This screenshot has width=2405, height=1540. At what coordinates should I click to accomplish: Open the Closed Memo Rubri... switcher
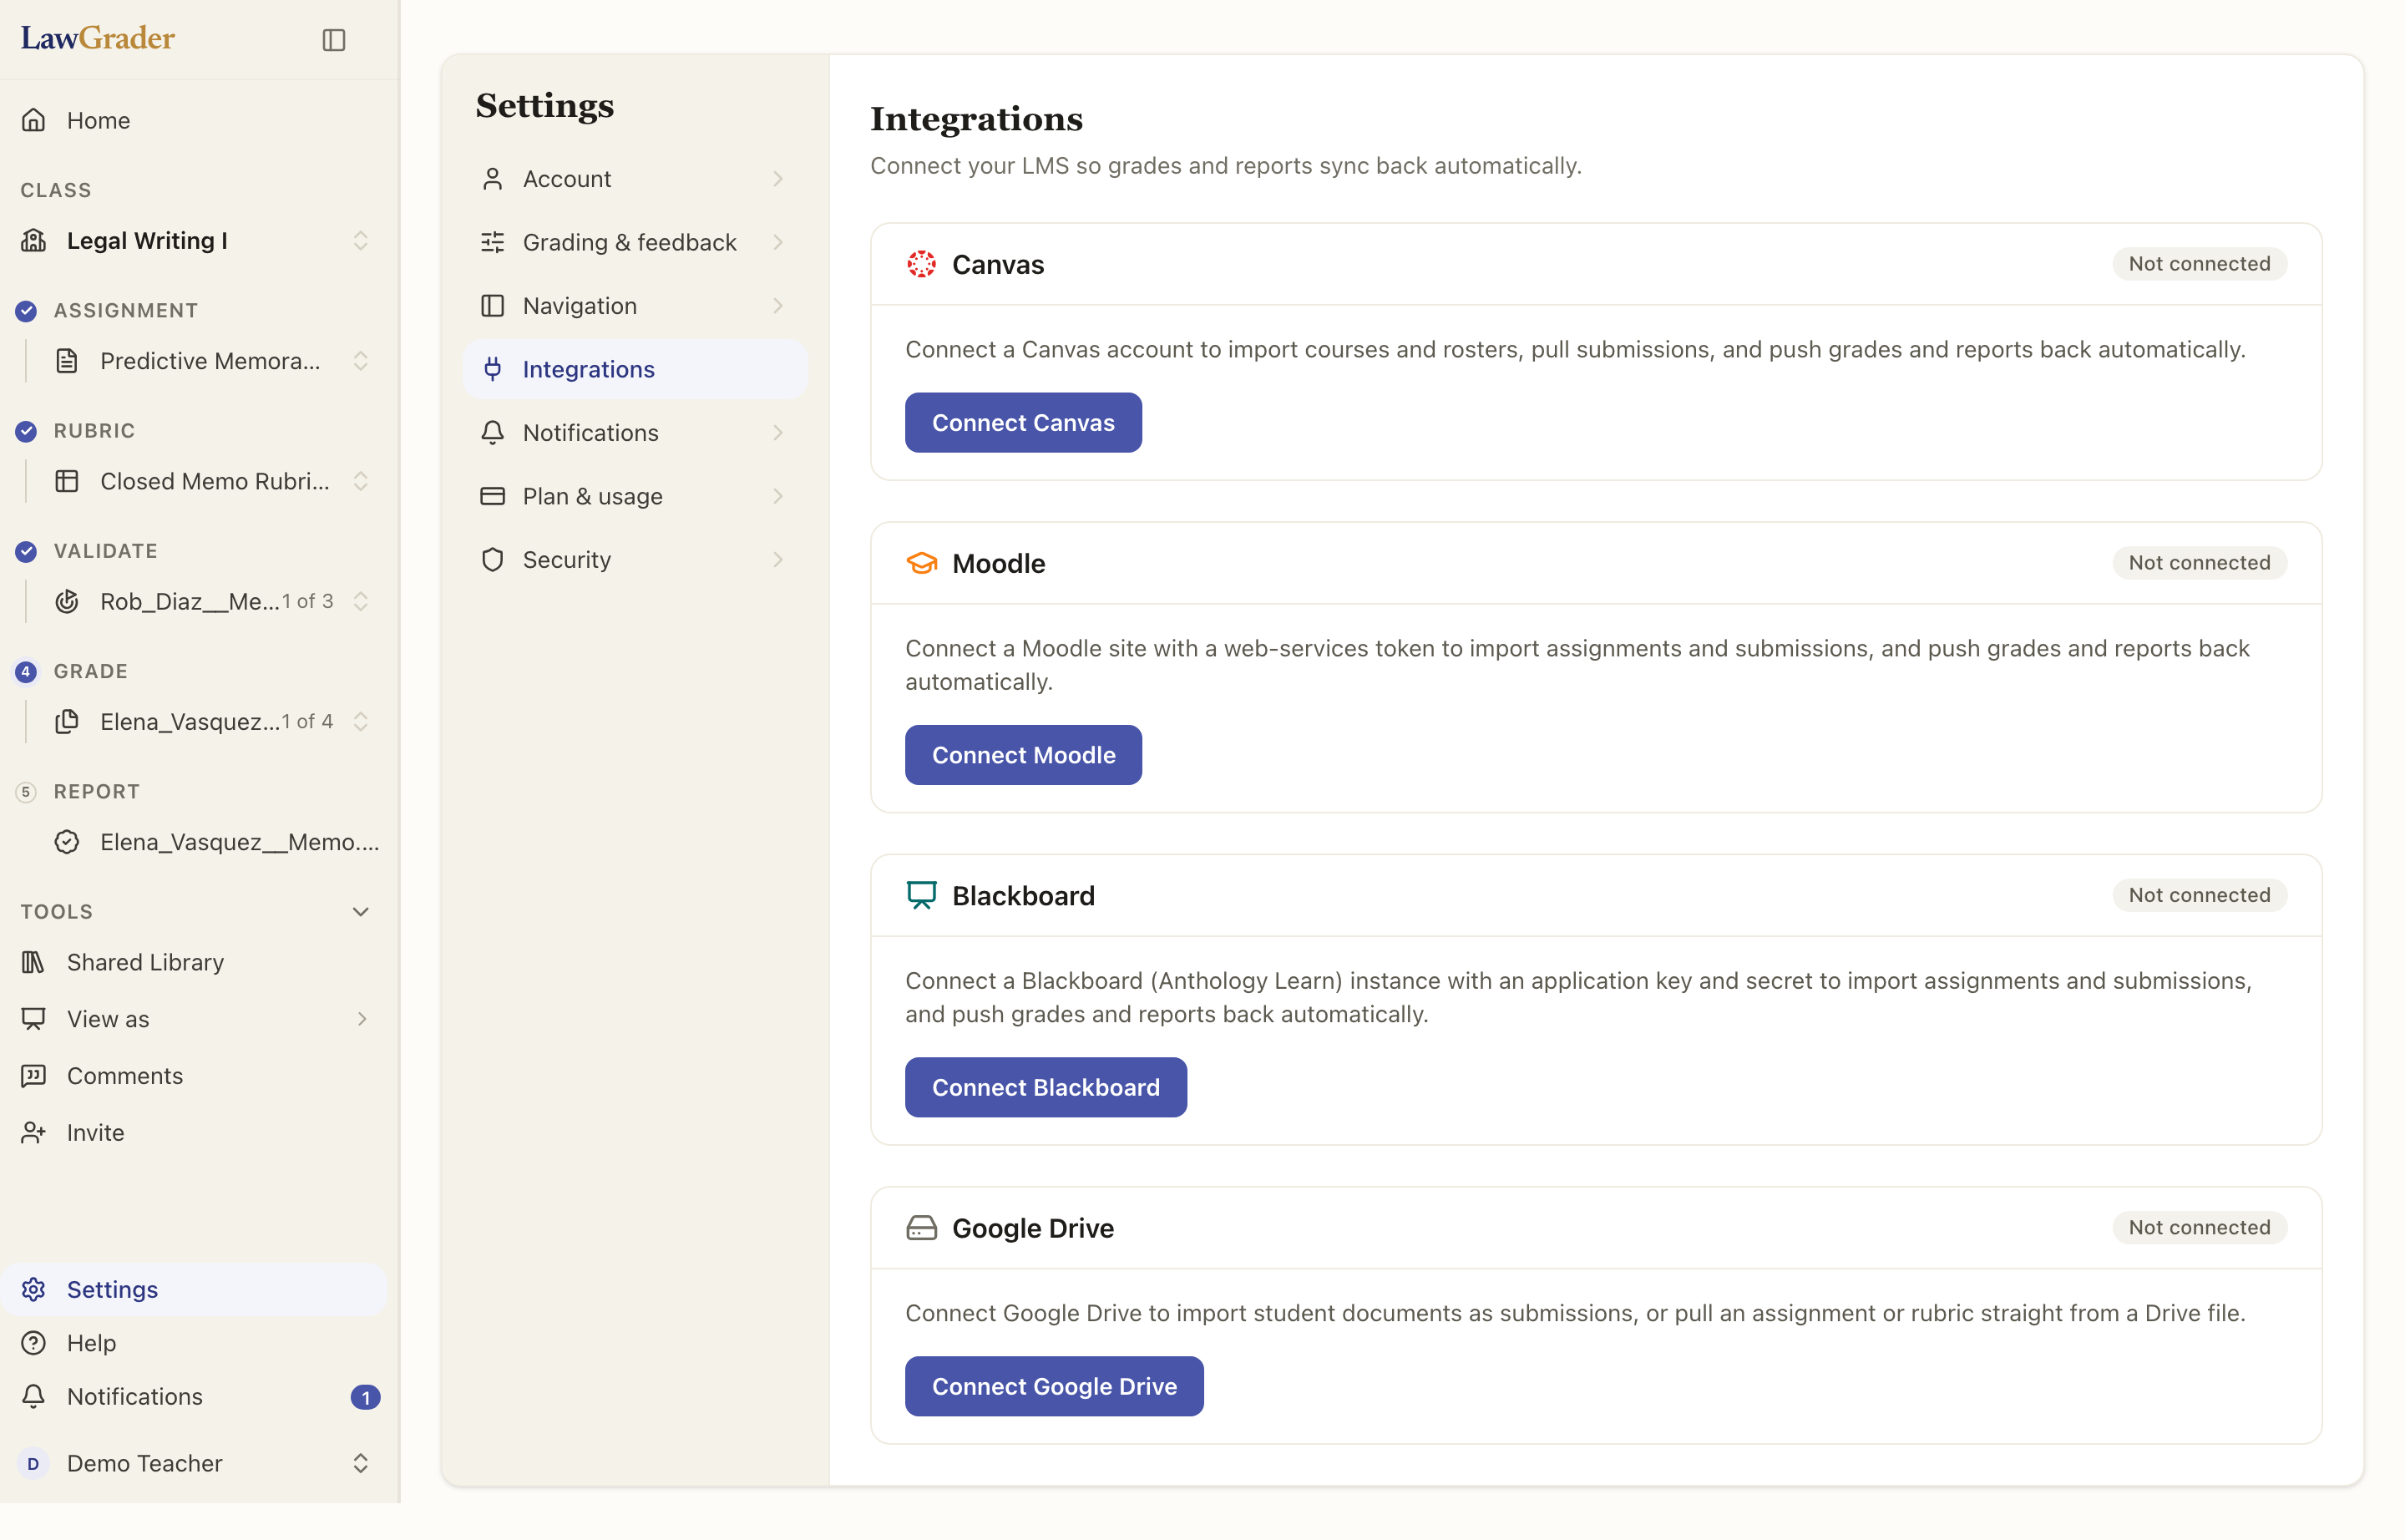coord(361,481)
